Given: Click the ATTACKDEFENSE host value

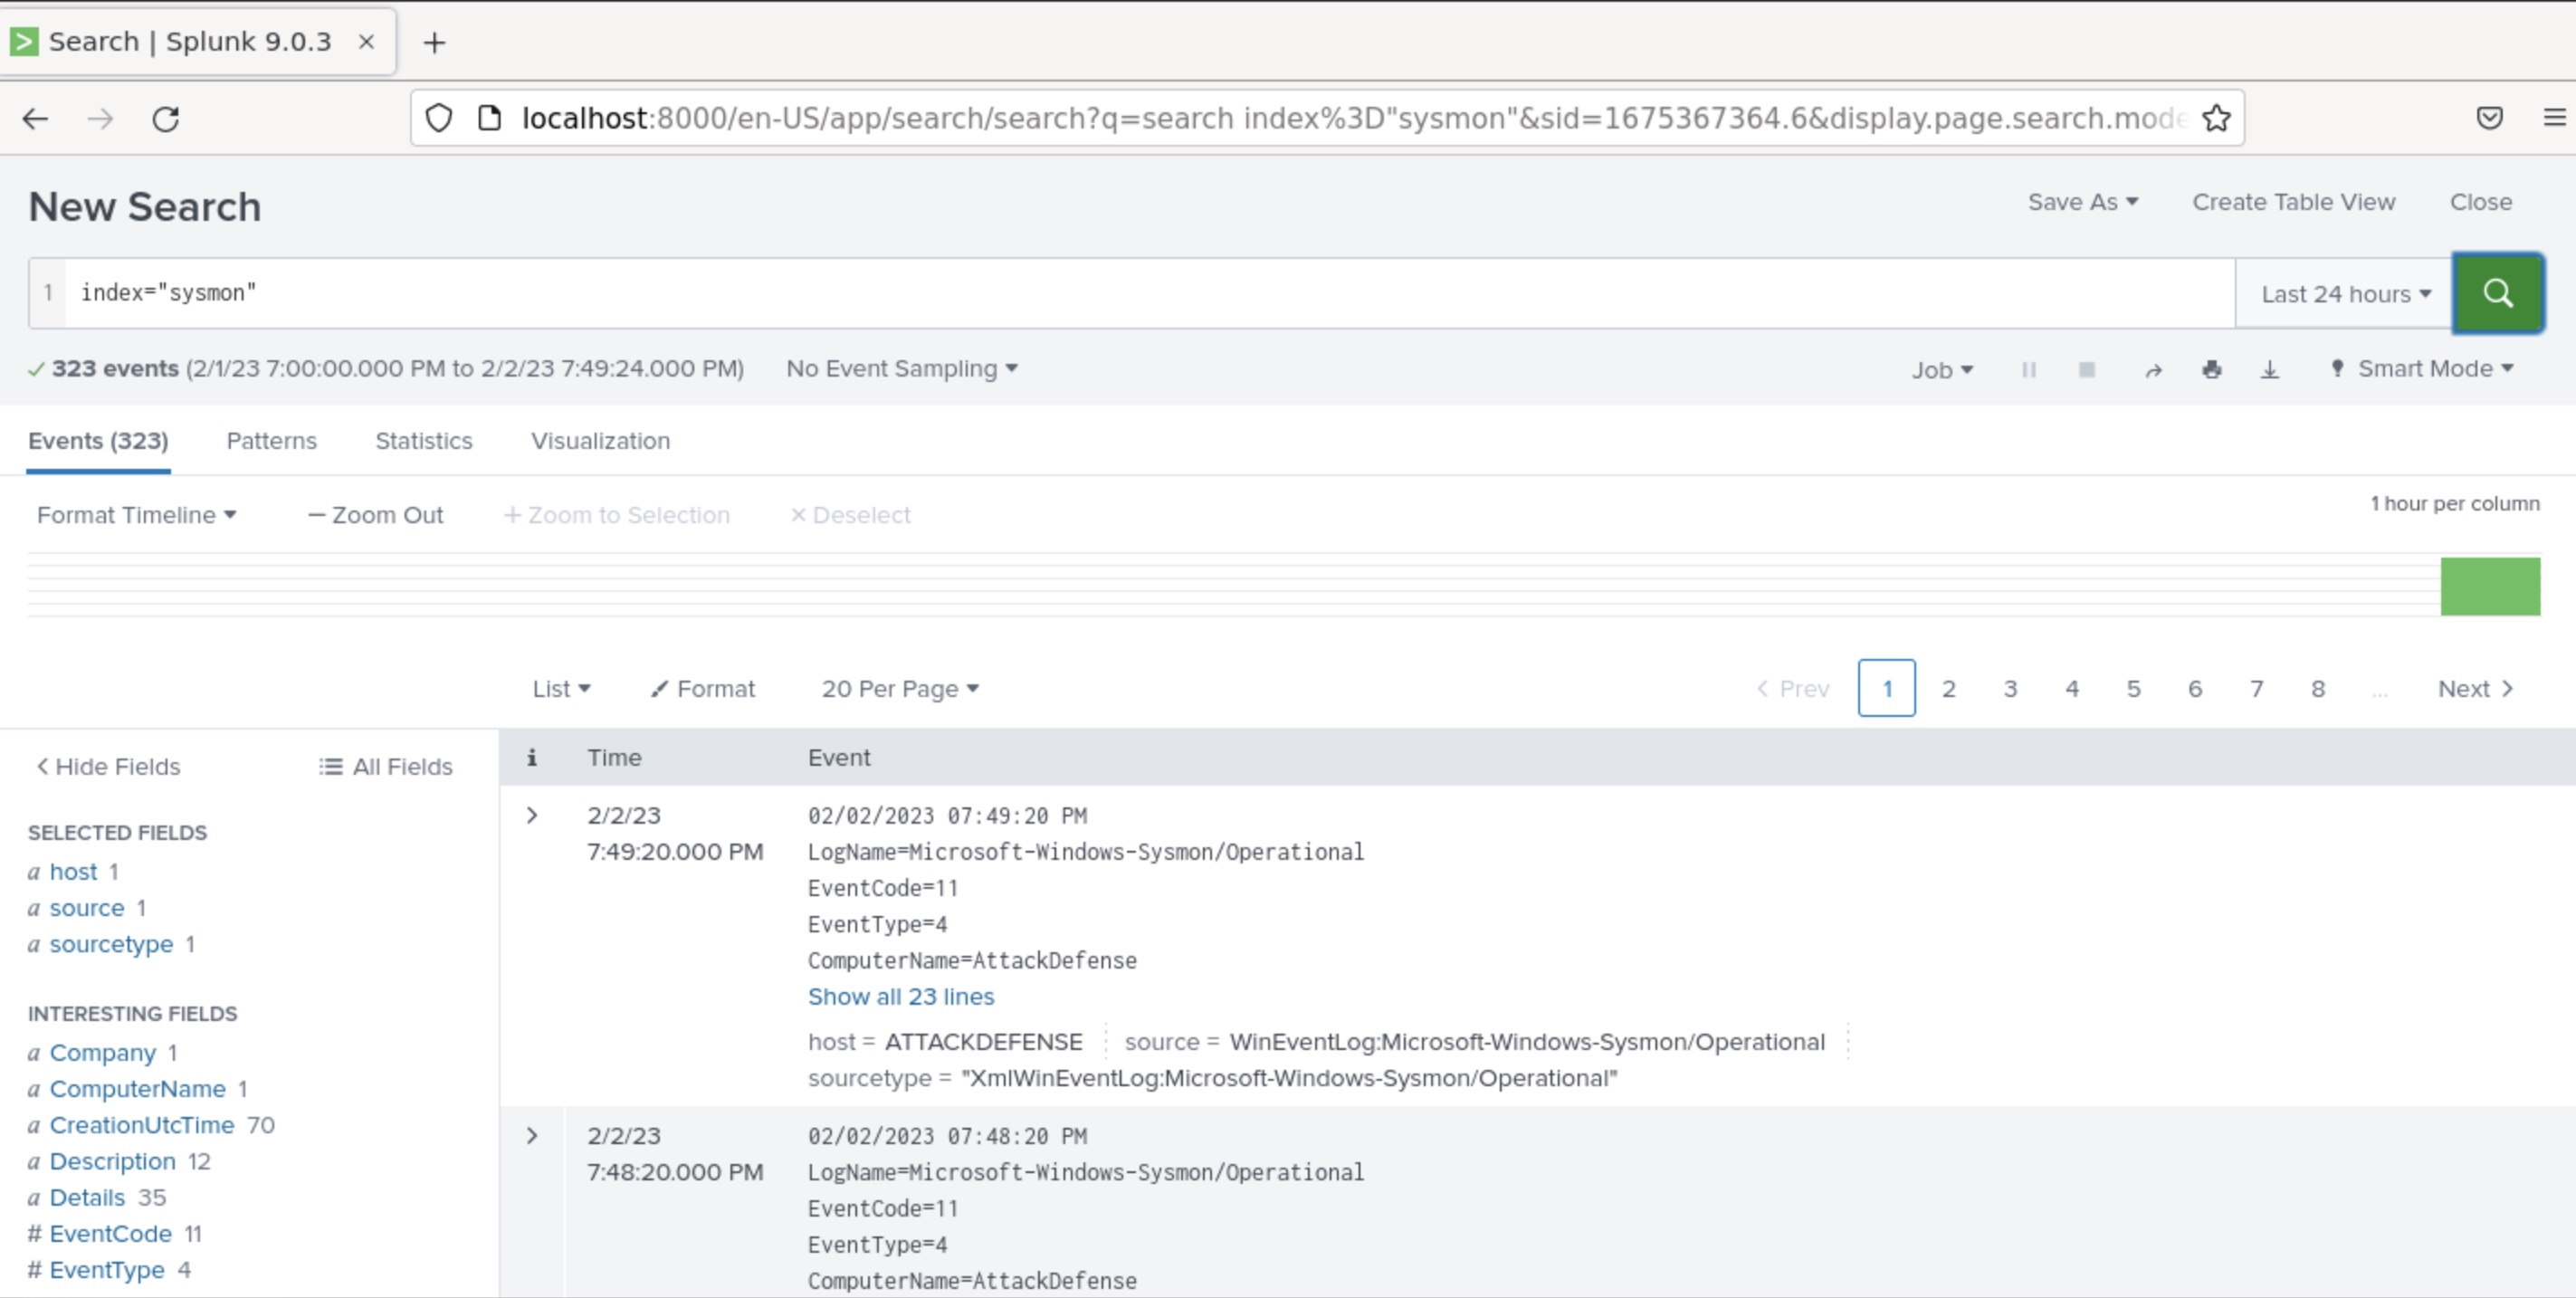Looking at the screenshot, I should [x=983, y=1042].
